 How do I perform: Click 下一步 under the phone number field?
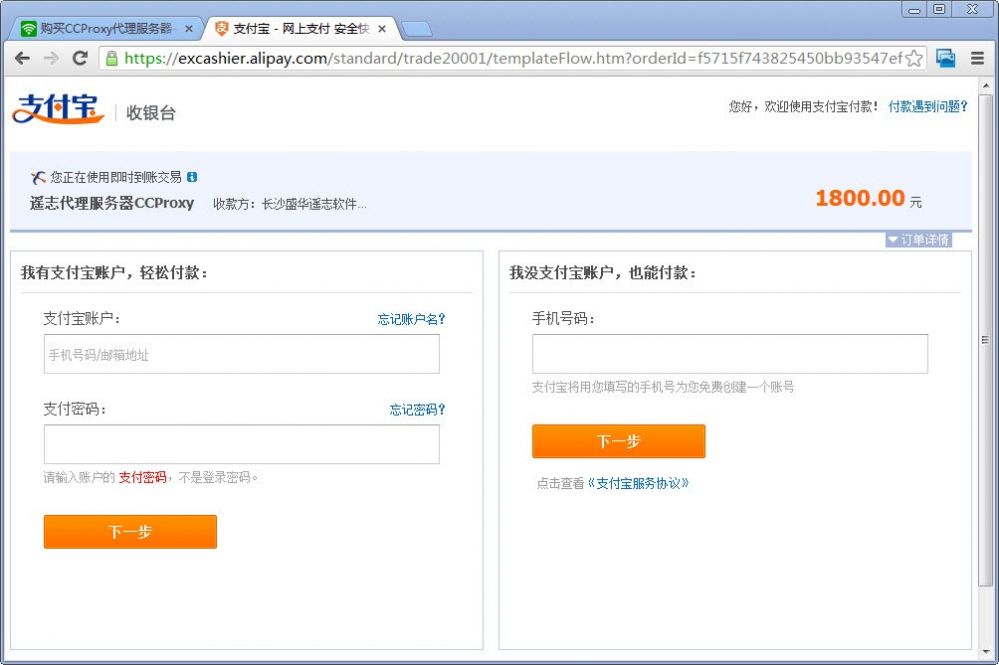[x=619, y=441]
